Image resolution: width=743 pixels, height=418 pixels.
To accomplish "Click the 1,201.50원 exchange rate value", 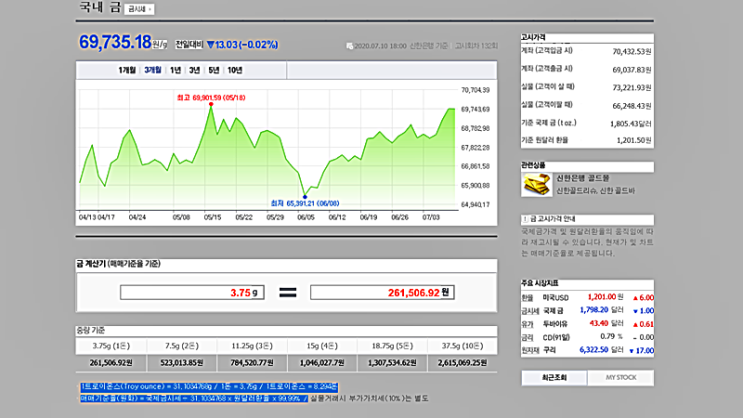I will click(634, 141).
